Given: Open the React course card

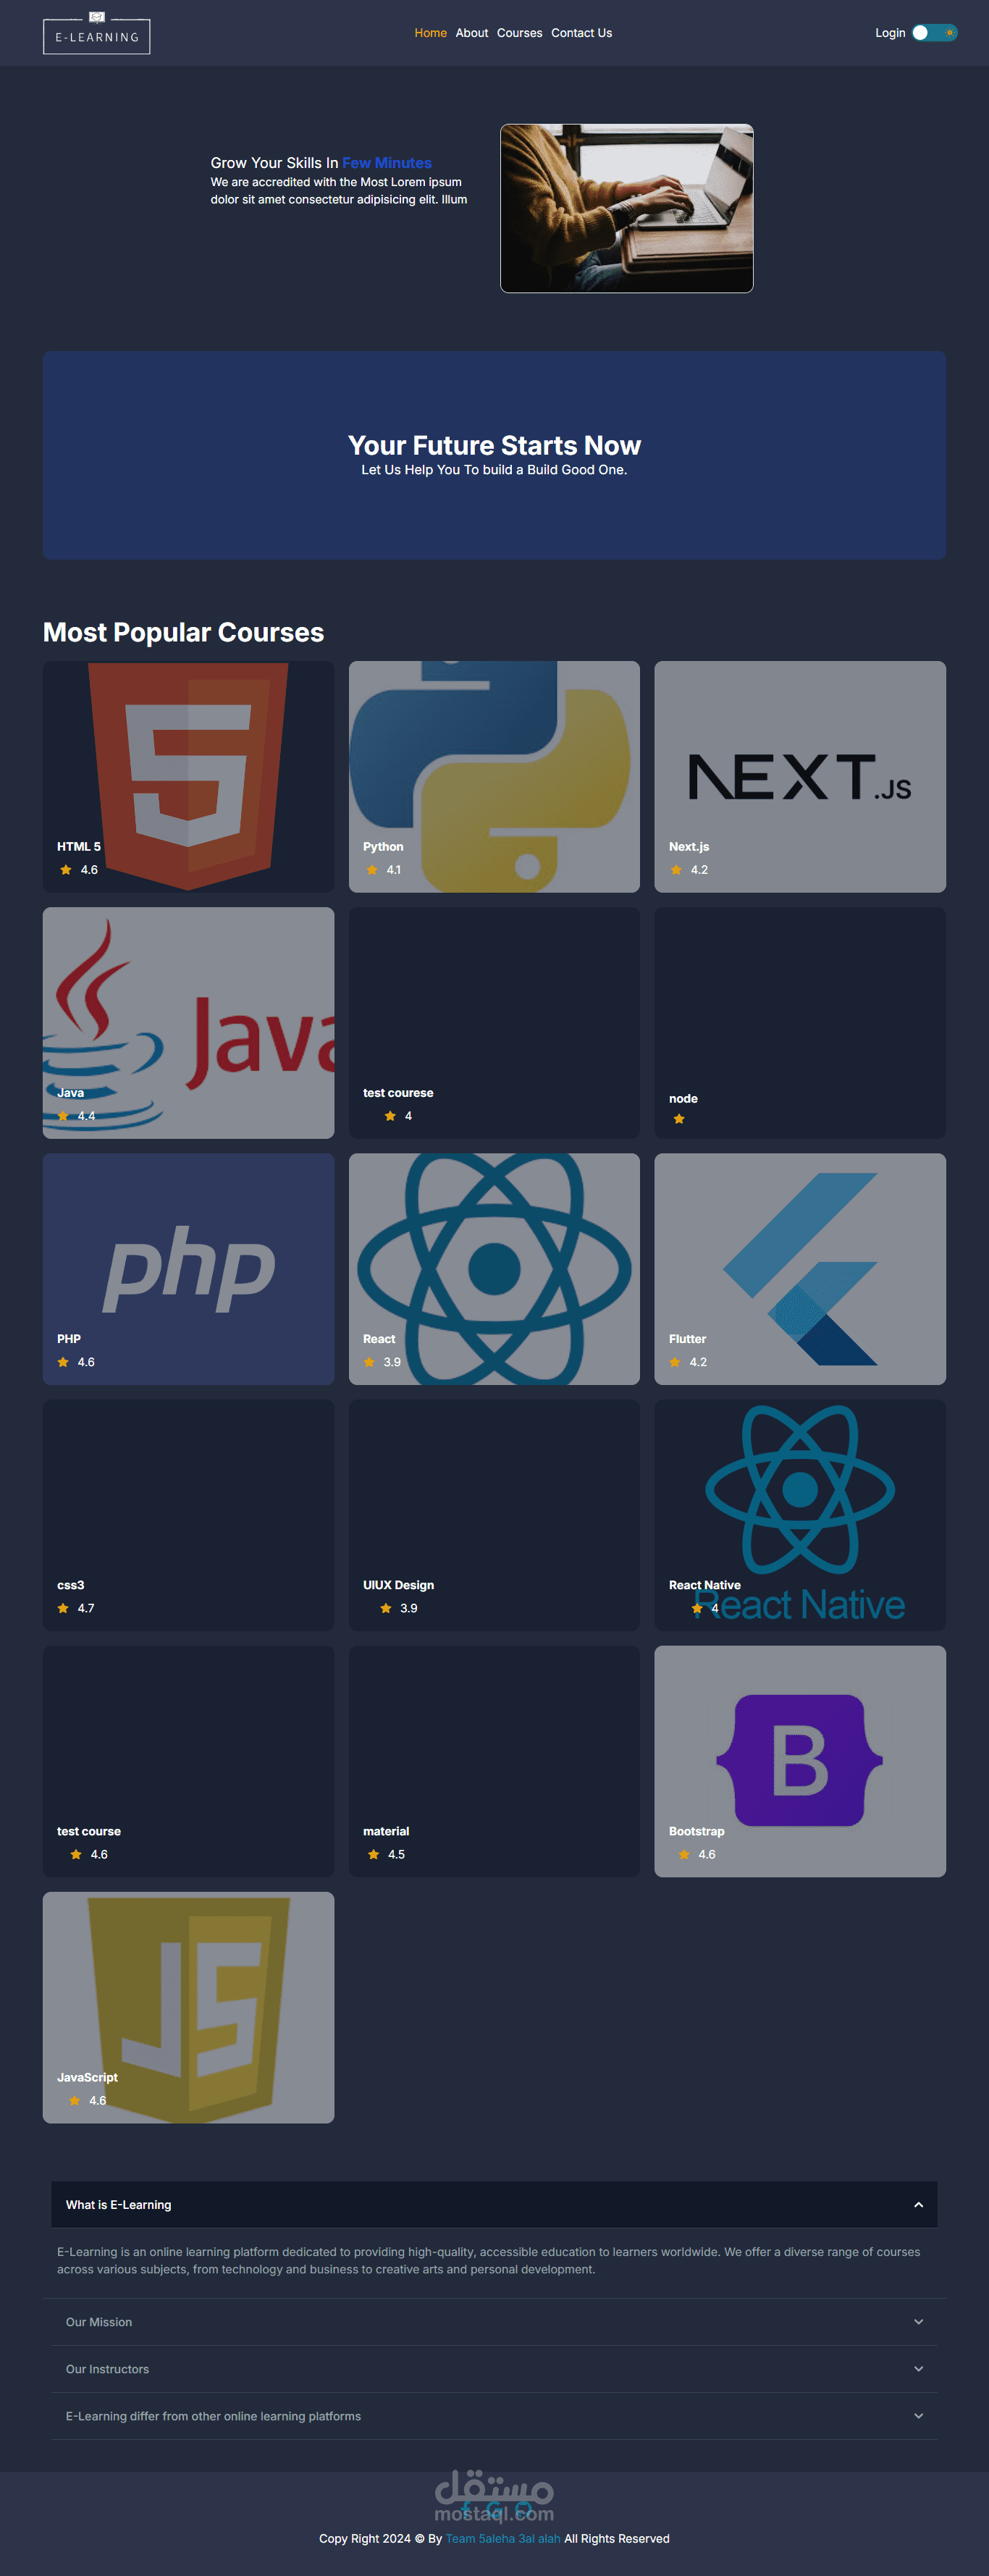Looking at the screenshot, I should [x=494, y=1269].
